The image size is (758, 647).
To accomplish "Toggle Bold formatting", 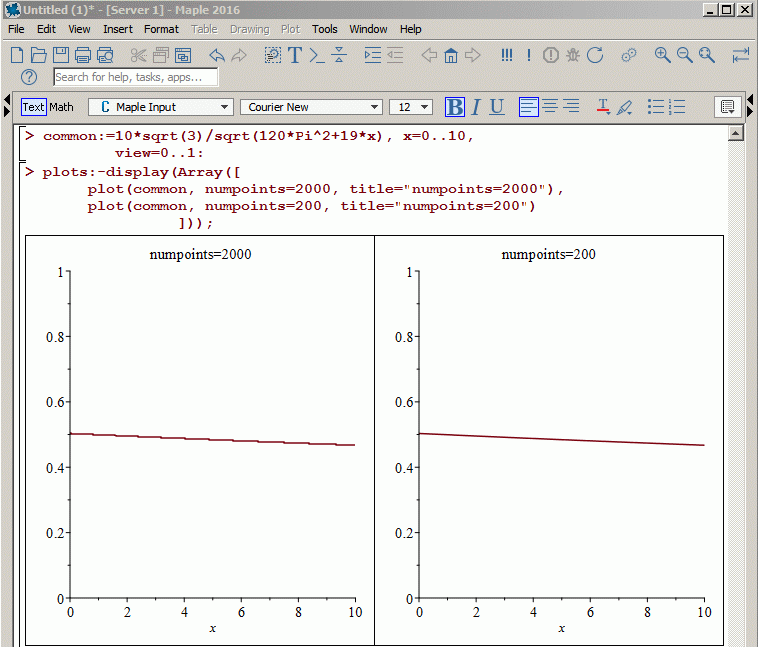I will pyautogui.click(x=455, y=107).
